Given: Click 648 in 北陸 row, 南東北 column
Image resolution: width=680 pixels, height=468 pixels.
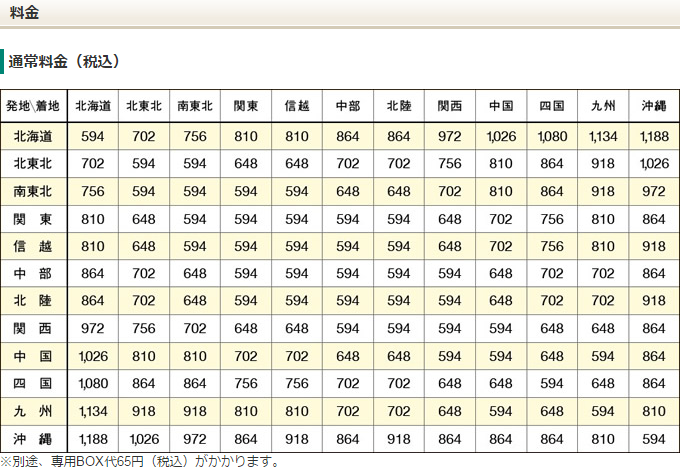Looking at the screenshot, I should (x=195, y=301).
